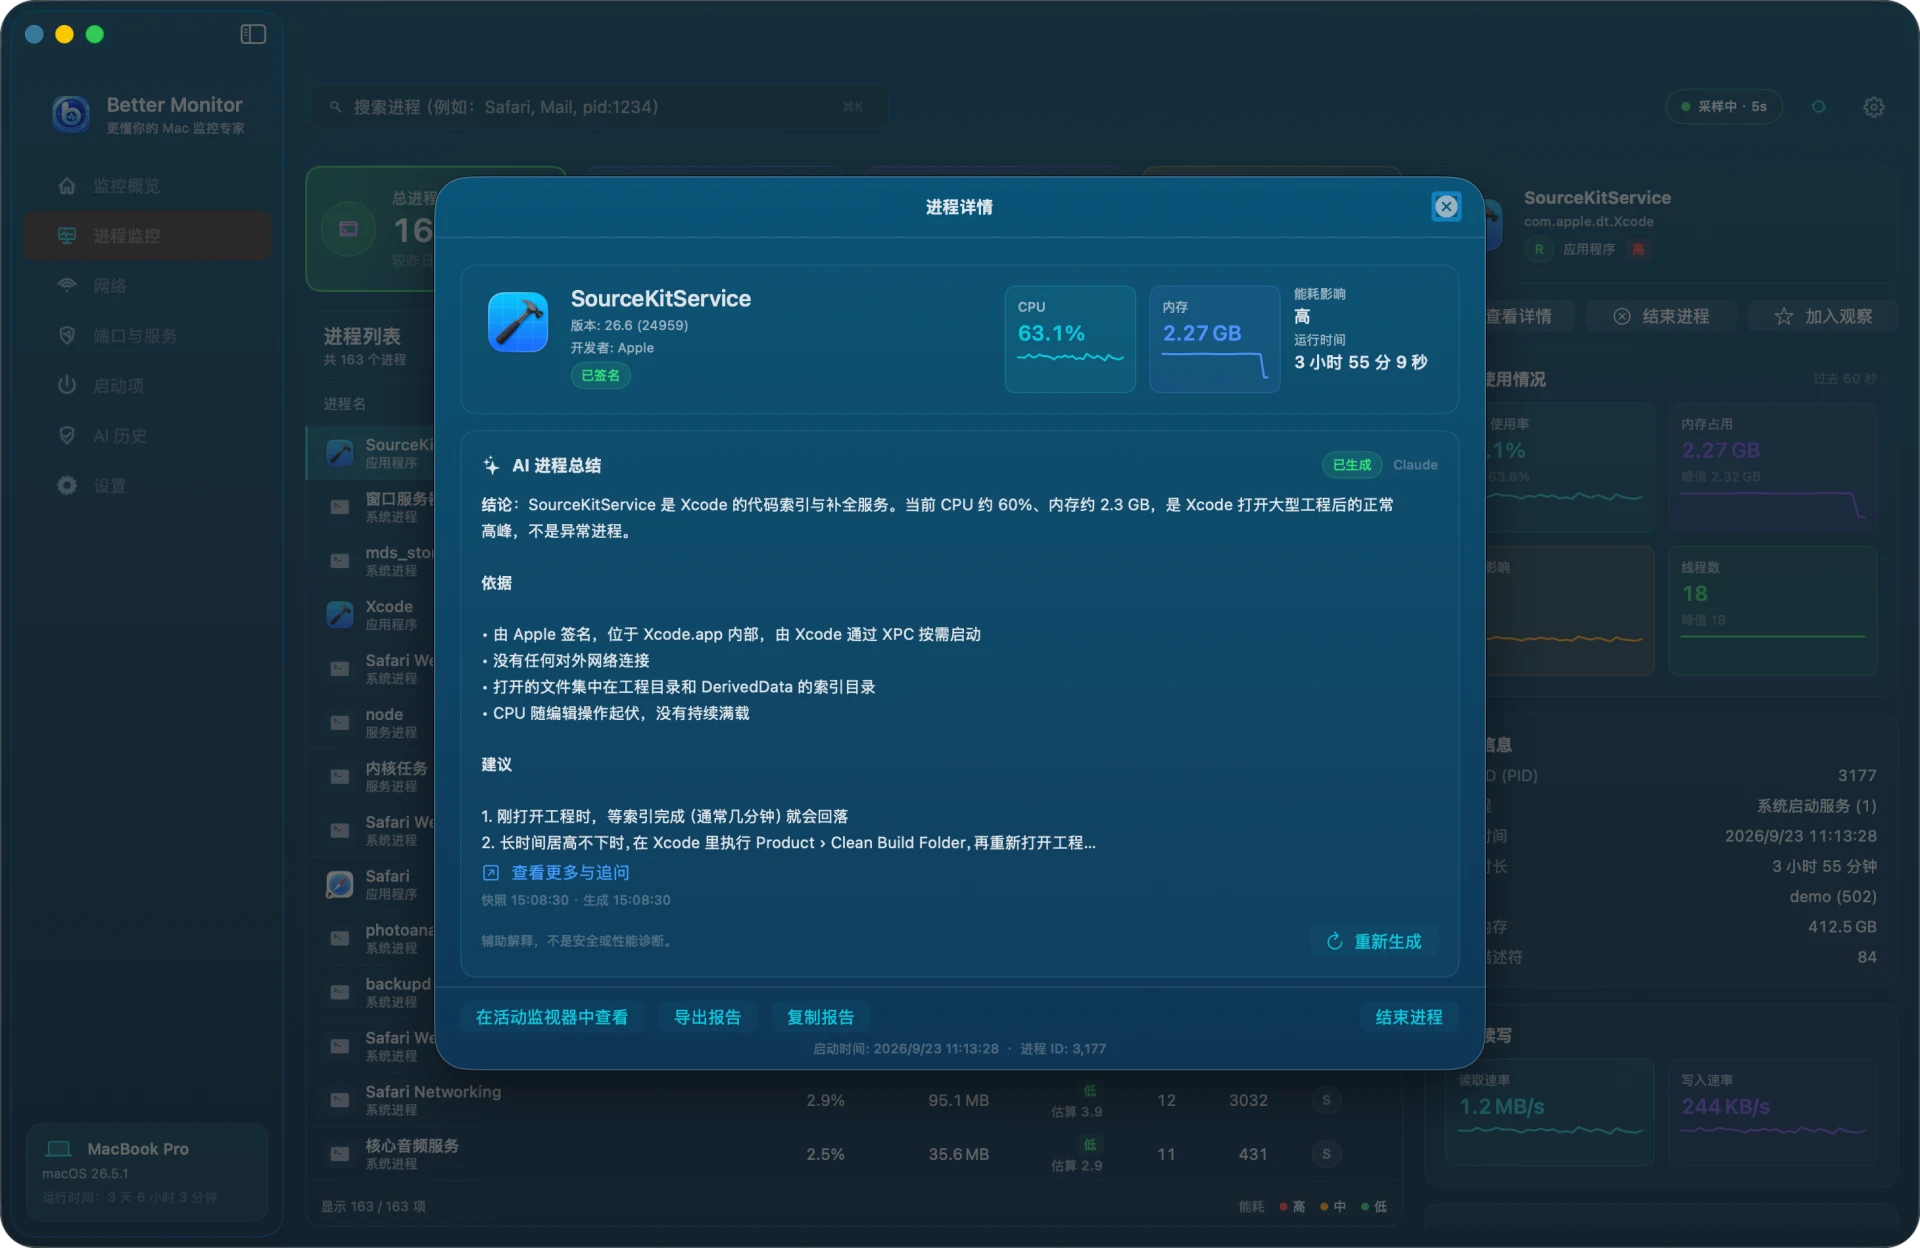Click the 写入速率 244 KB/s card
The width and height of the screenshot is (1920, 1248).
pos(1773,1113)
